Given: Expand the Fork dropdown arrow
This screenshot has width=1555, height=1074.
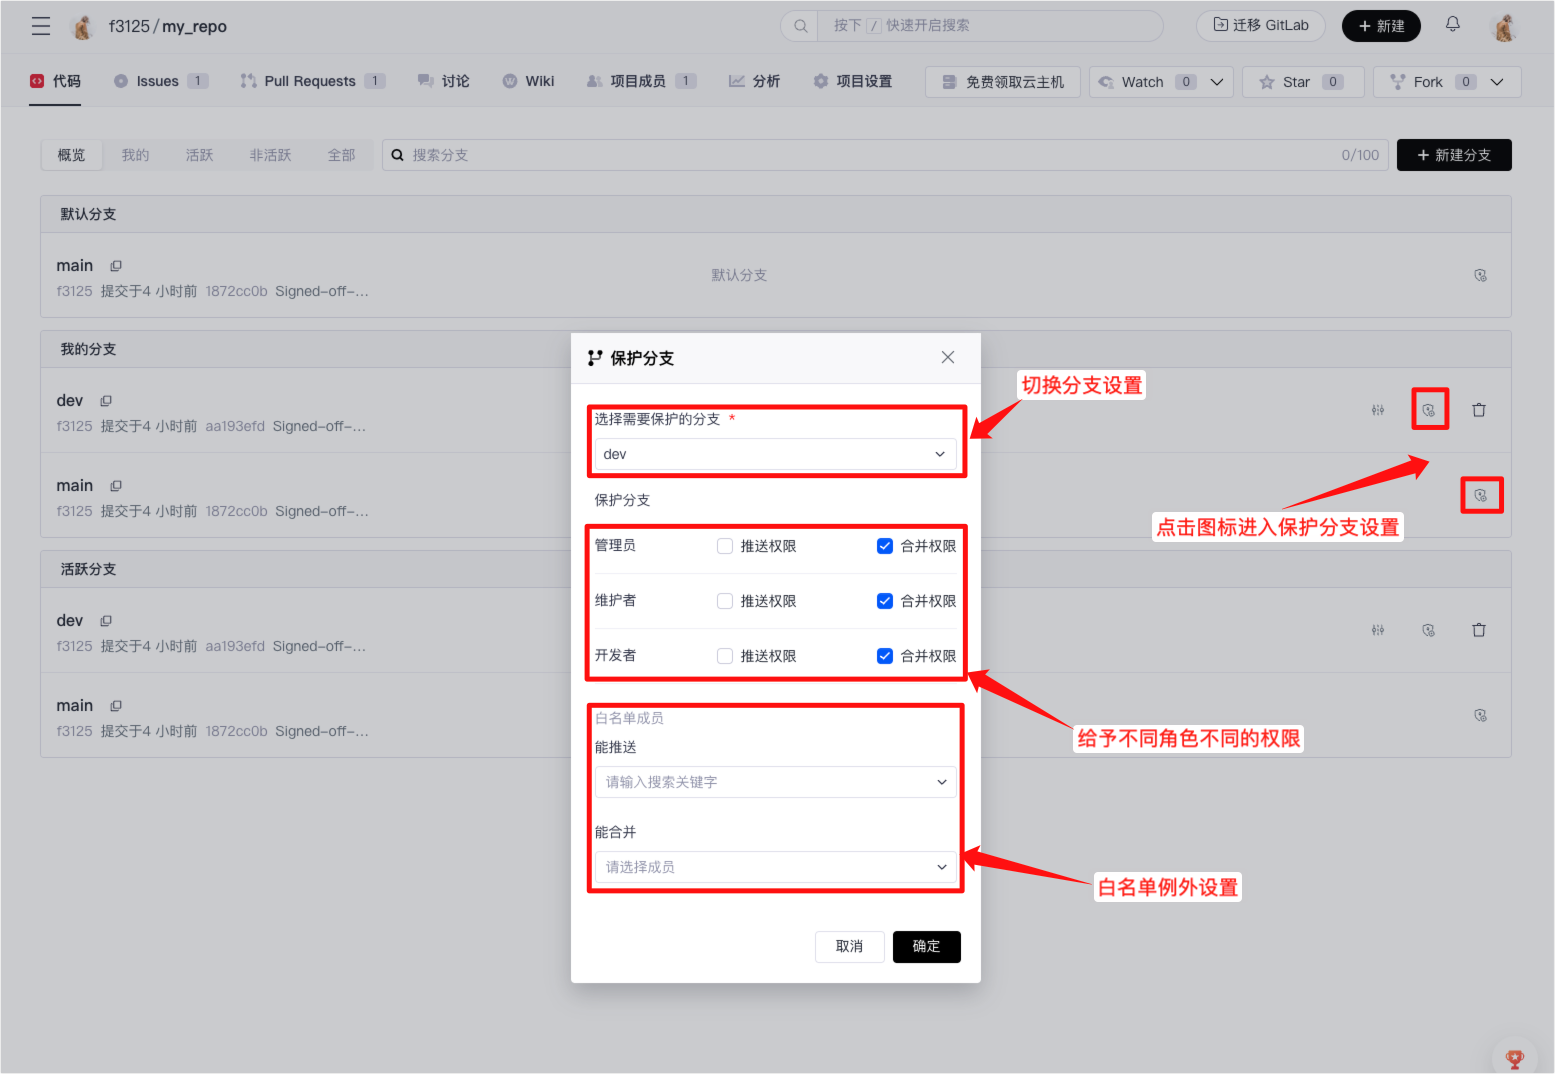Looking at the screenshot, I should (x=1496, y=82).
